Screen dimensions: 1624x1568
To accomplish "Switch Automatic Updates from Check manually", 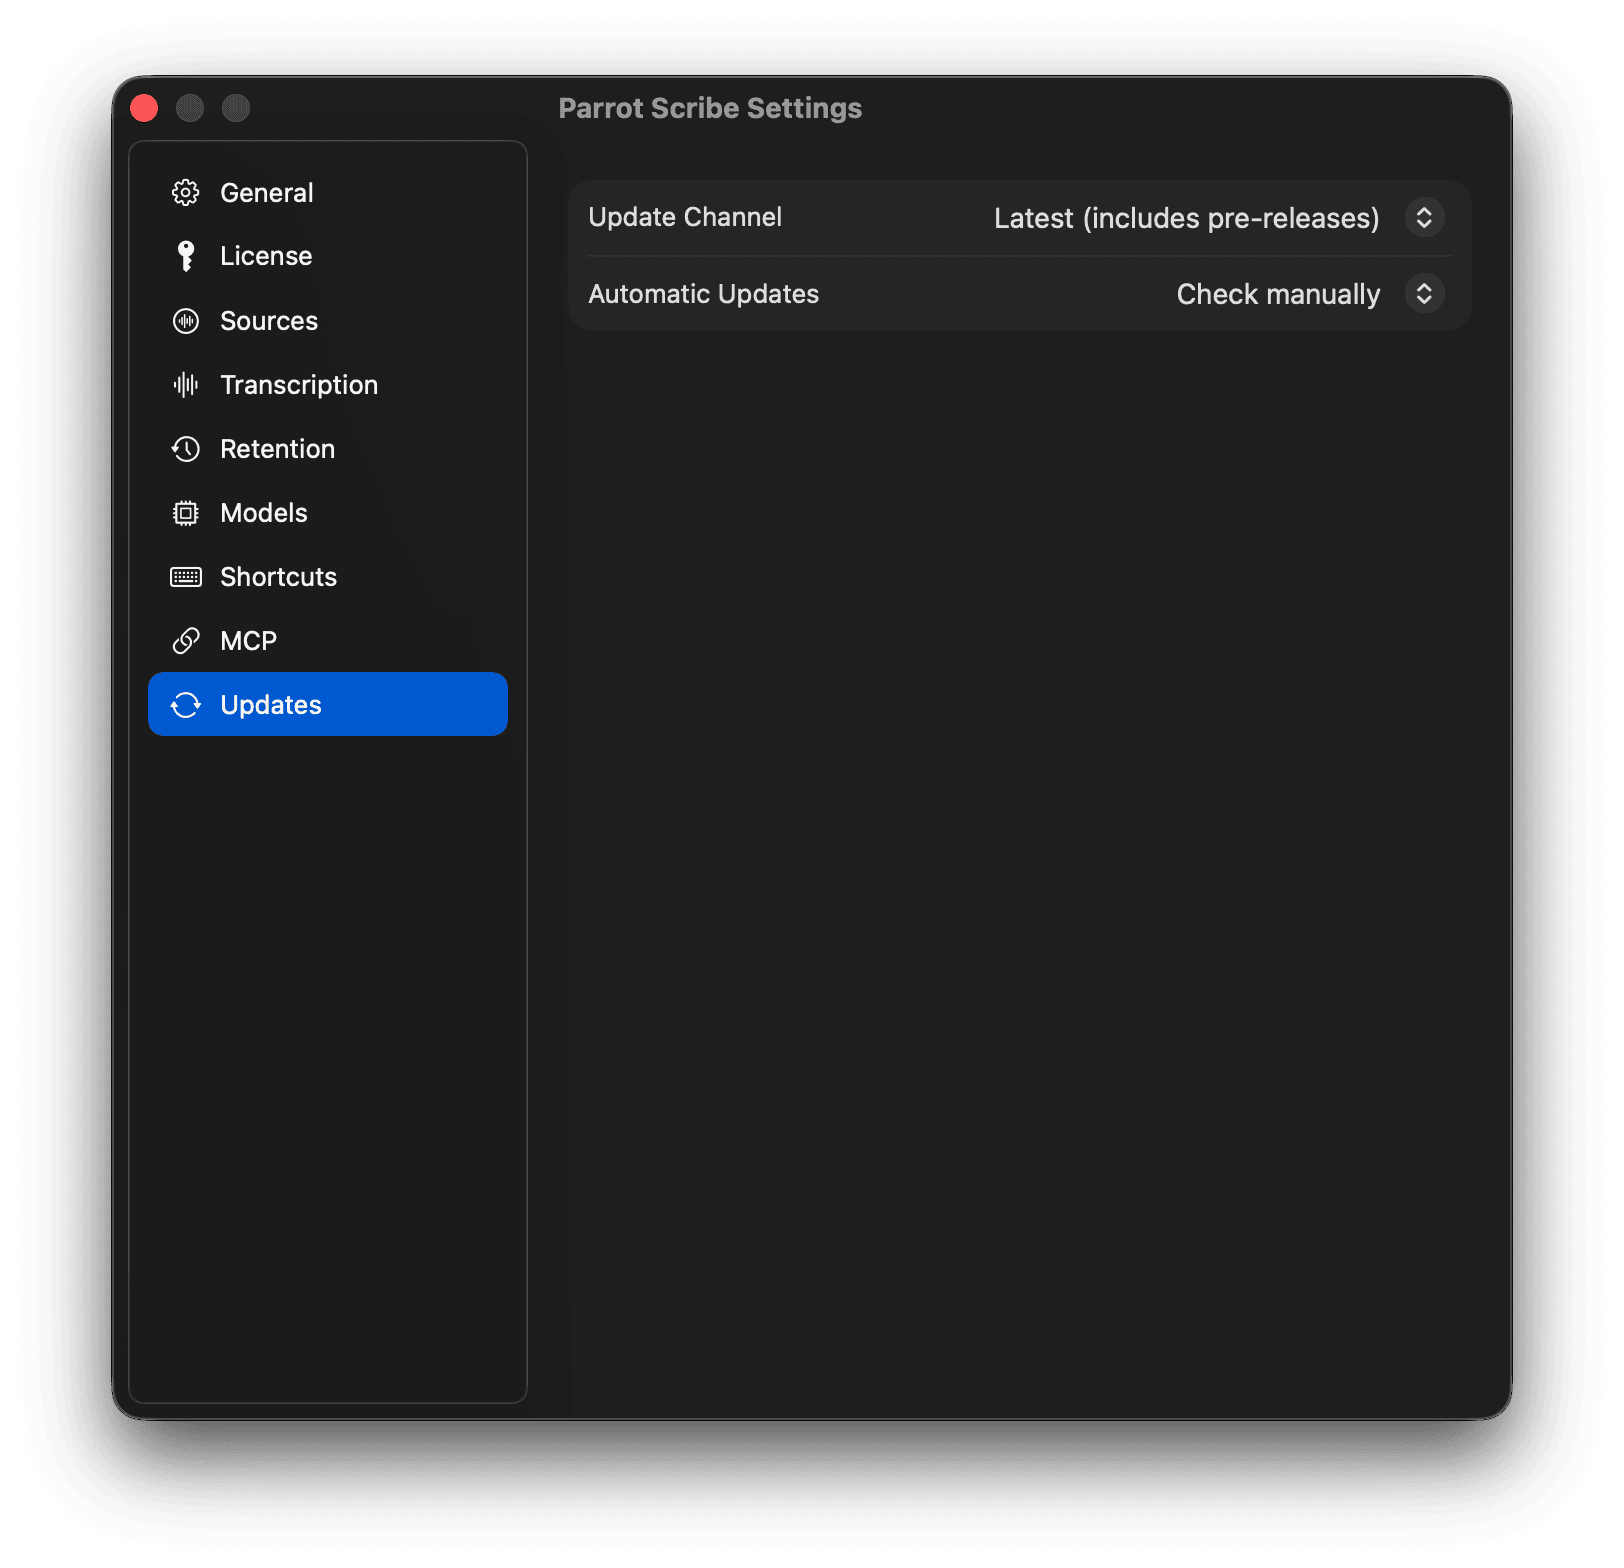I will tap(1424, 293).
